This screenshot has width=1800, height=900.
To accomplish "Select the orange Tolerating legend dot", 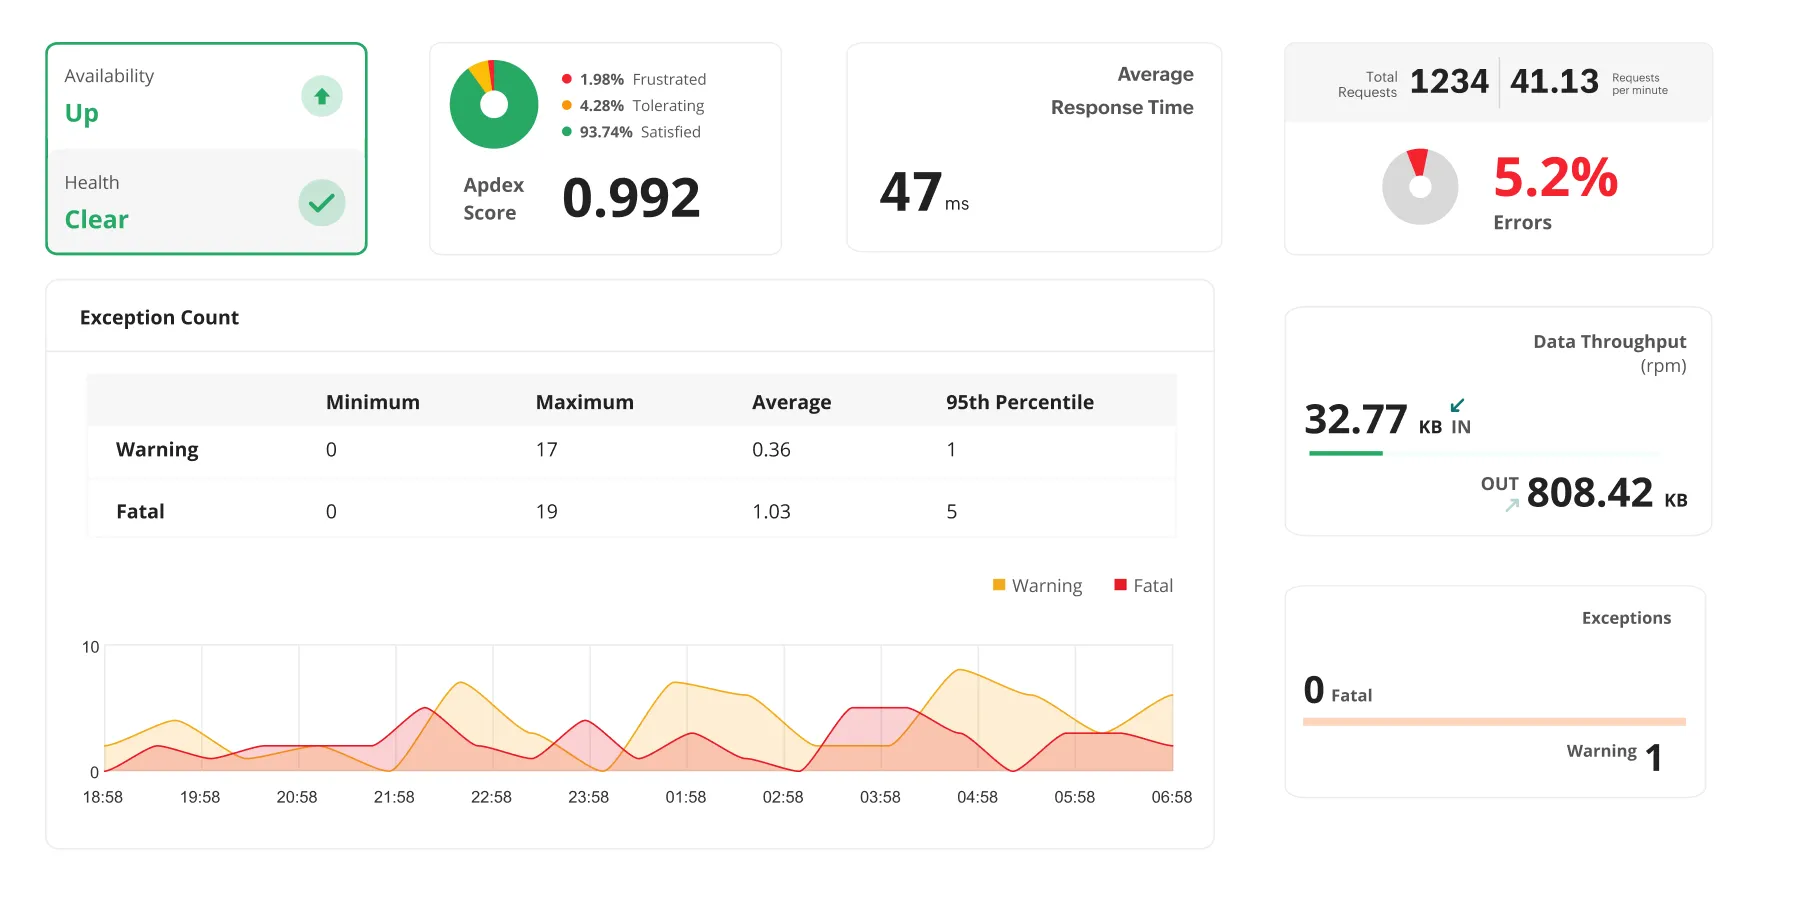I will click(x=566, y=104).
